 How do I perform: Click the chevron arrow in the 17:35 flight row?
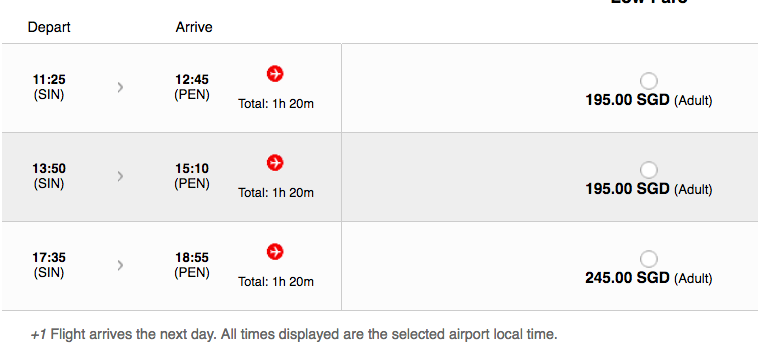click(x=120, y=265)
